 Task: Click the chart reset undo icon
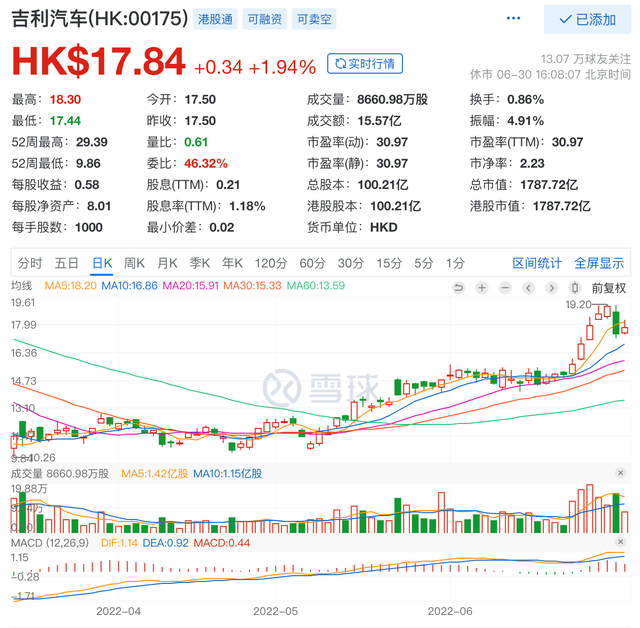[x=459, y=288]
